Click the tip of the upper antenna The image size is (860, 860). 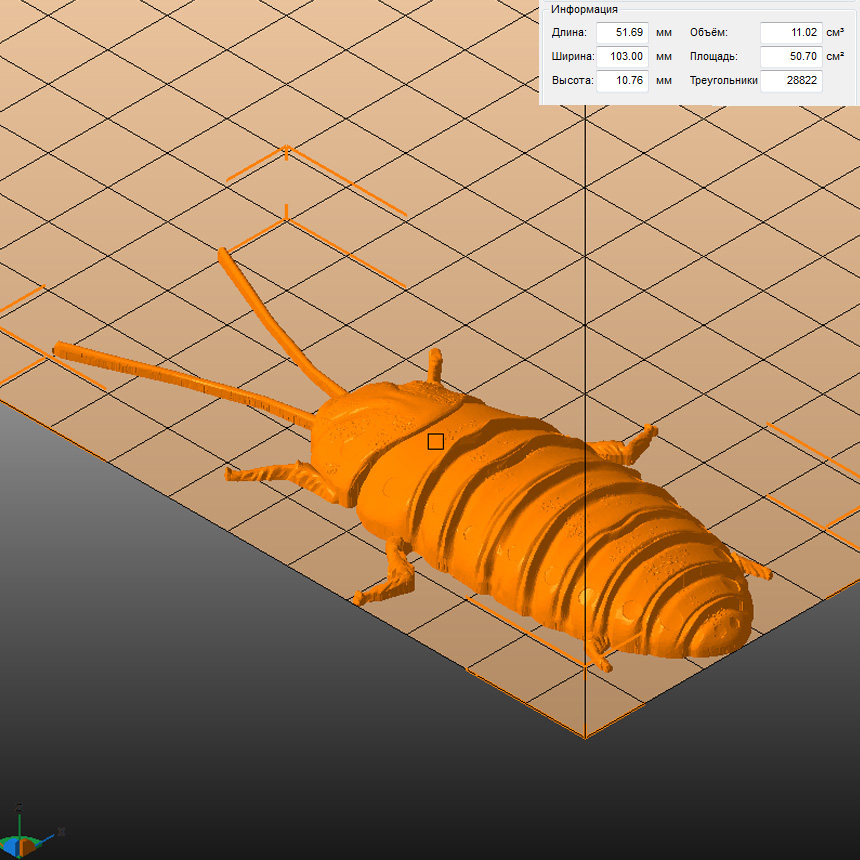coord(224,255)
